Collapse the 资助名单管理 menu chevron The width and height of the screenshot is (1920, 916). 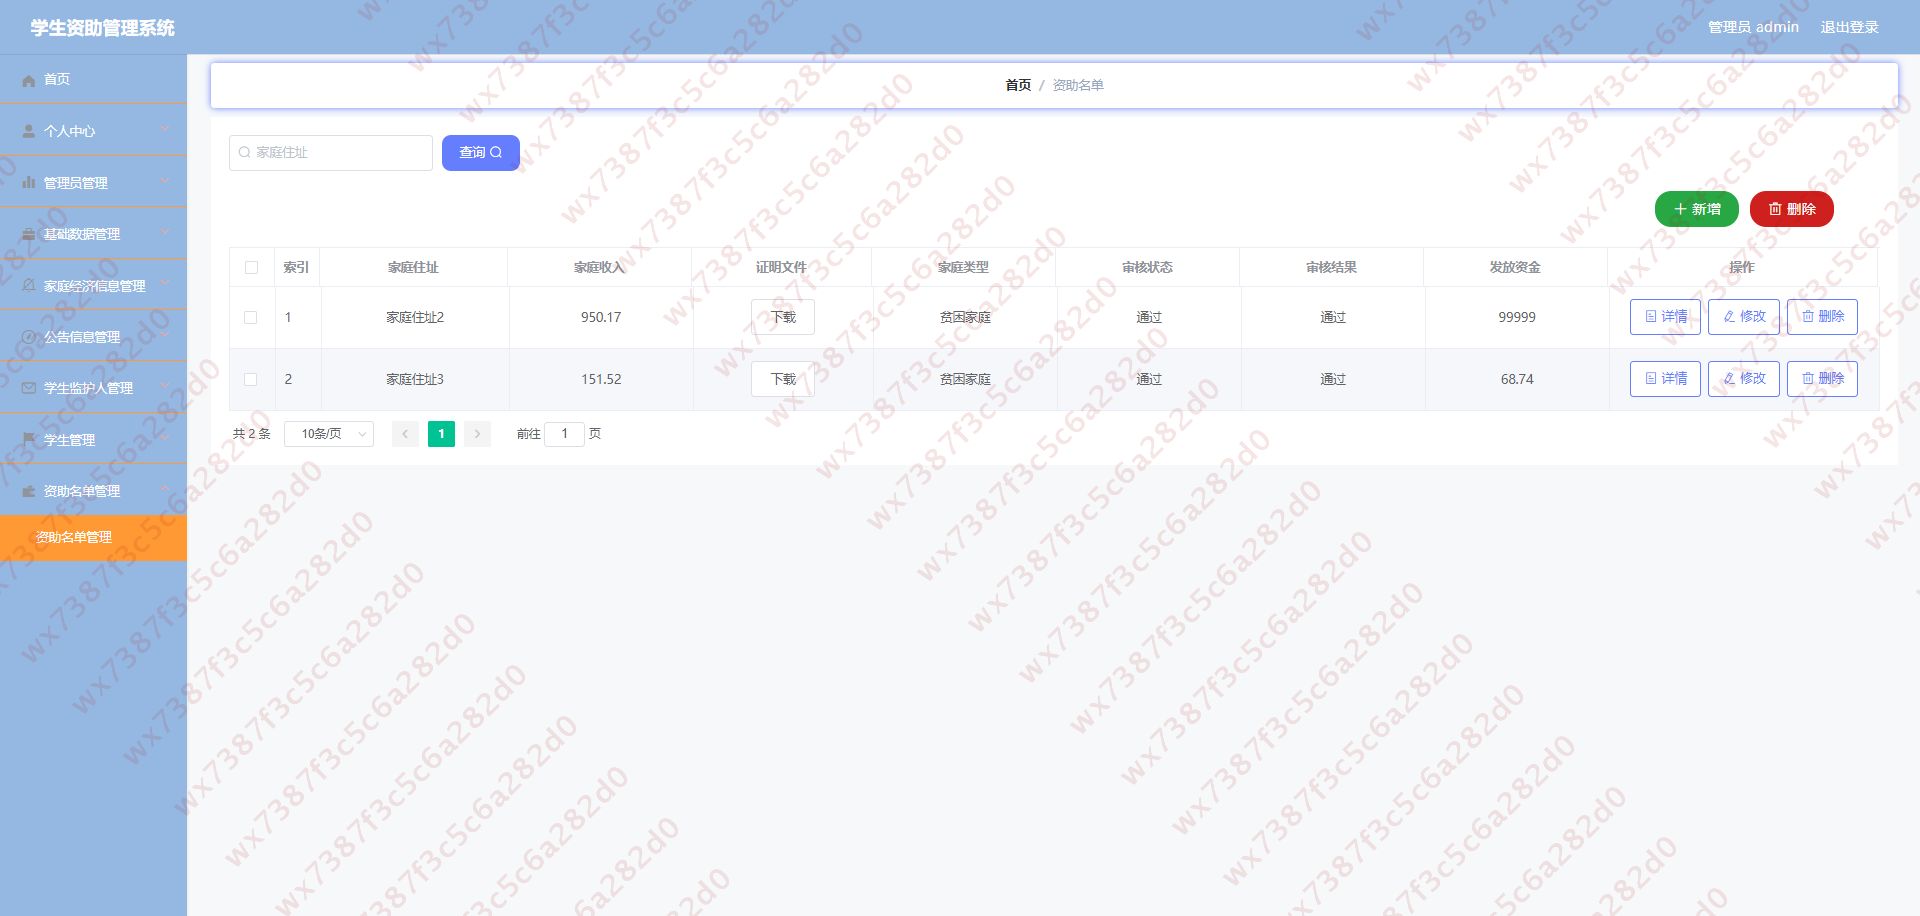pos(165,489)
